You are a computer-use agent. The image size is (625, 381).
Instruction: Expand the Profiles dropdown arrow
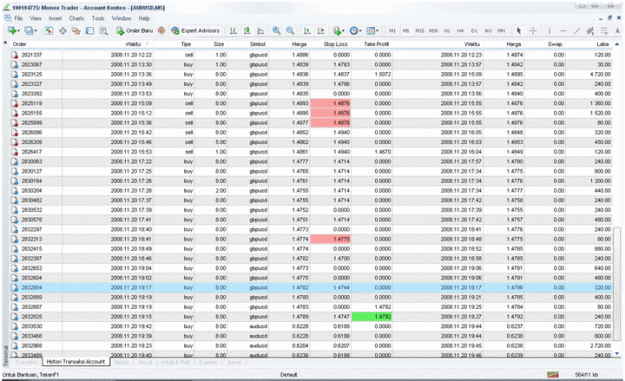[x=35, y=31]
